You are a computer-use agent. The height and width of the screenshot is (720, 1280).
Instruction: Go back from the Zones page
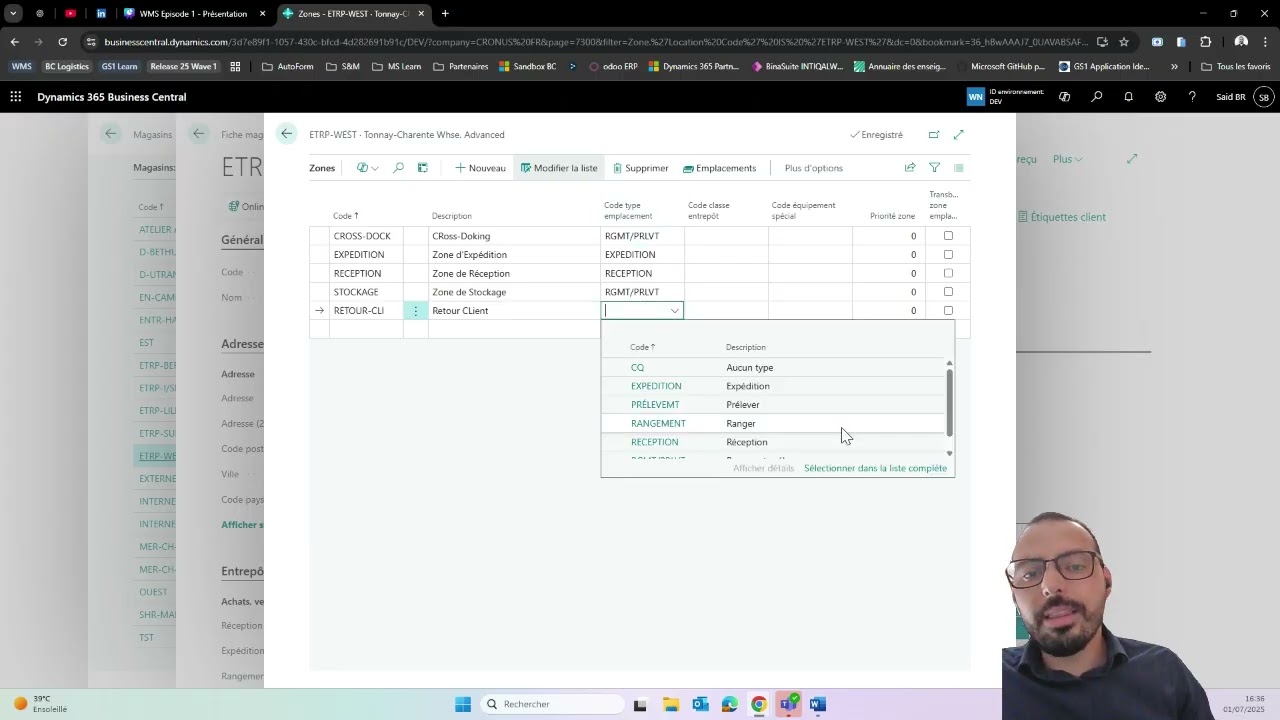(x=287, y=134)
